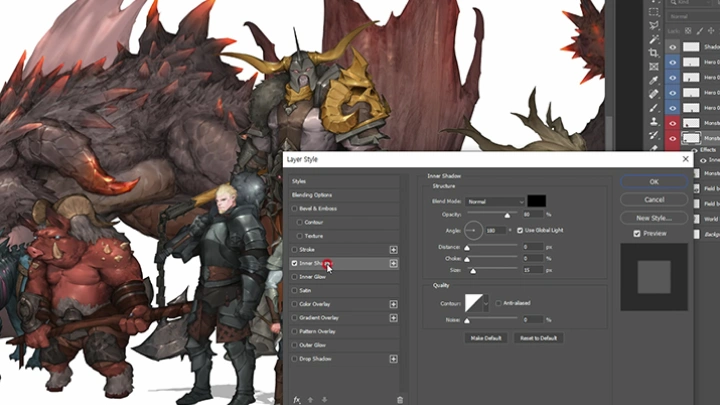This screenshot has width=720, height=405.
Task: Click the Contour curve thumbnail
Action: coord(473,304)
